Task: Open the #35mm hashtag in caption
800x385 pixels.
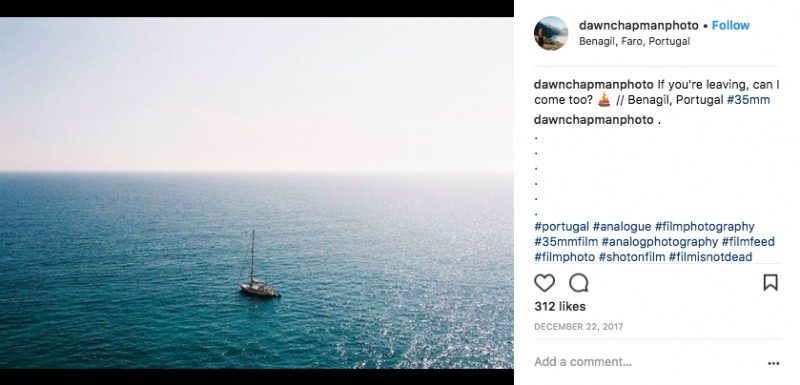Action: pyautogui.click(x=748, y=100)
